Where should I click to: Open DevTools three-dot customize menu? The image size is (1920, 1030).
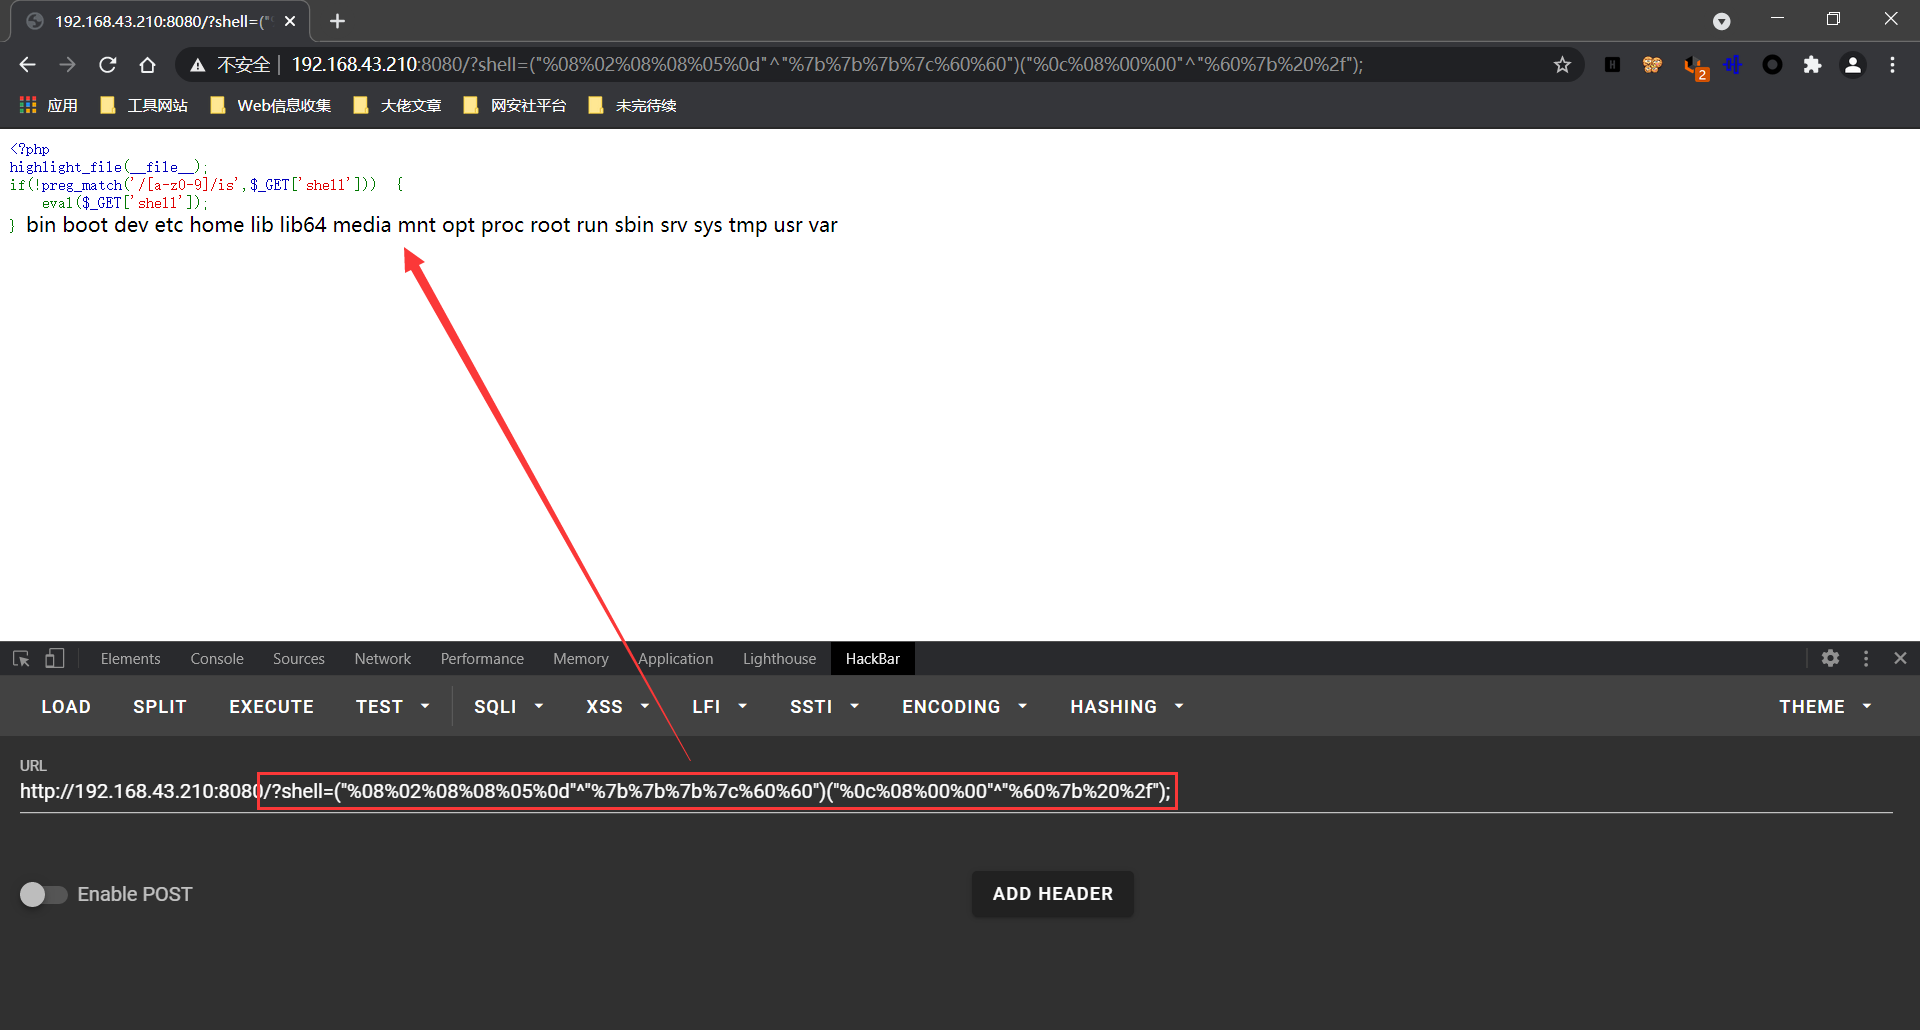pos(1866,658)
